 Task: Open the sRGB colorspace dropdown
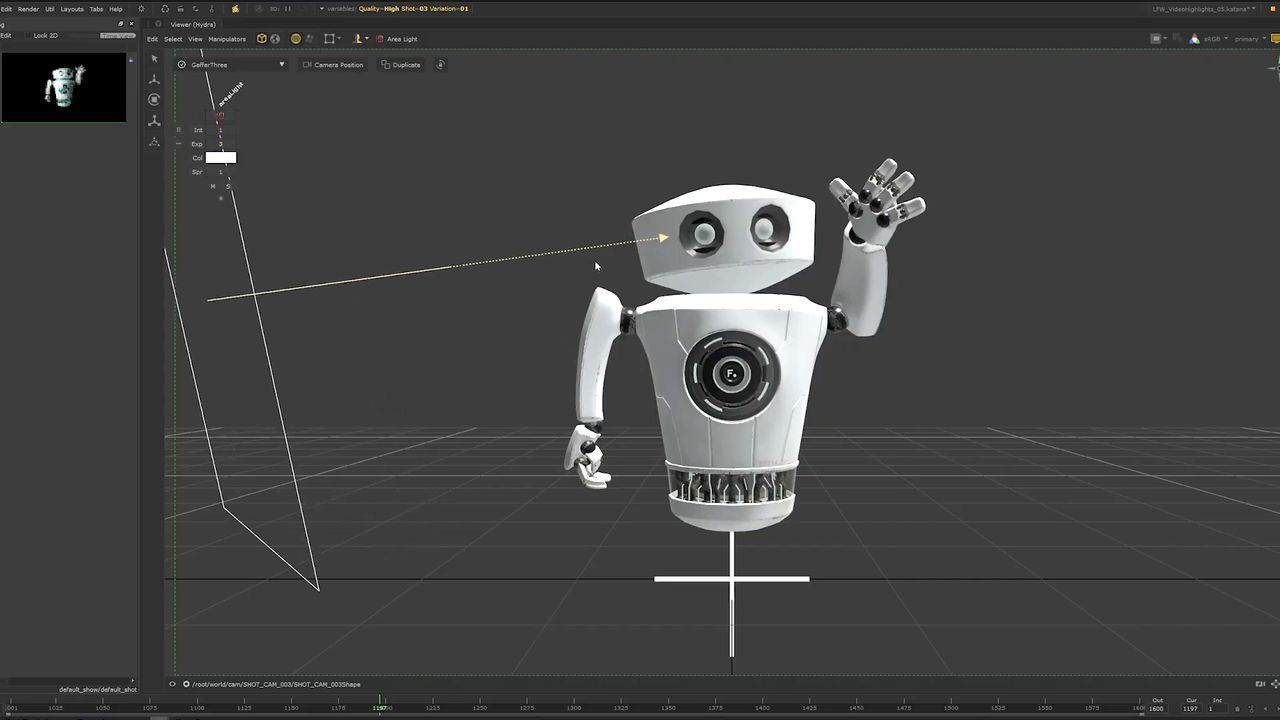[x=1213, y=39]
